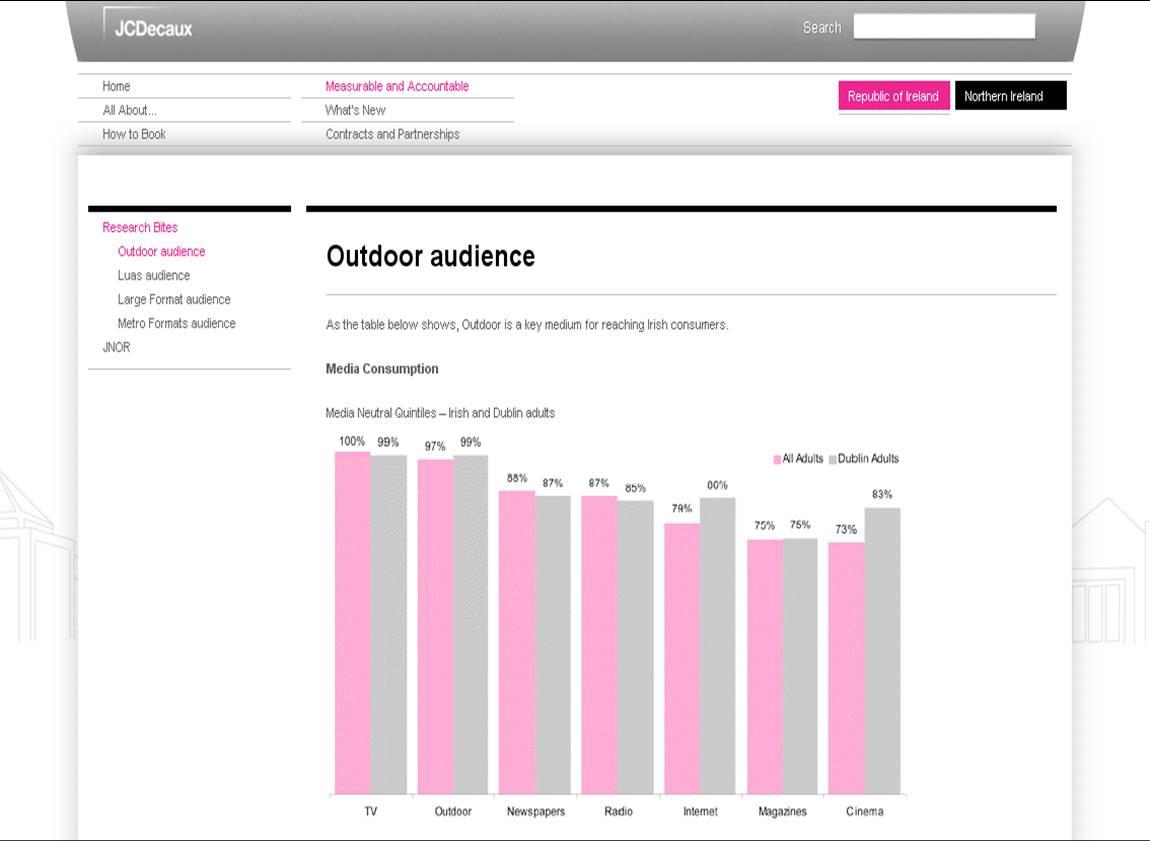Click the JCDecaux logo
The image size is (1150, 841).
coord(147,27)
